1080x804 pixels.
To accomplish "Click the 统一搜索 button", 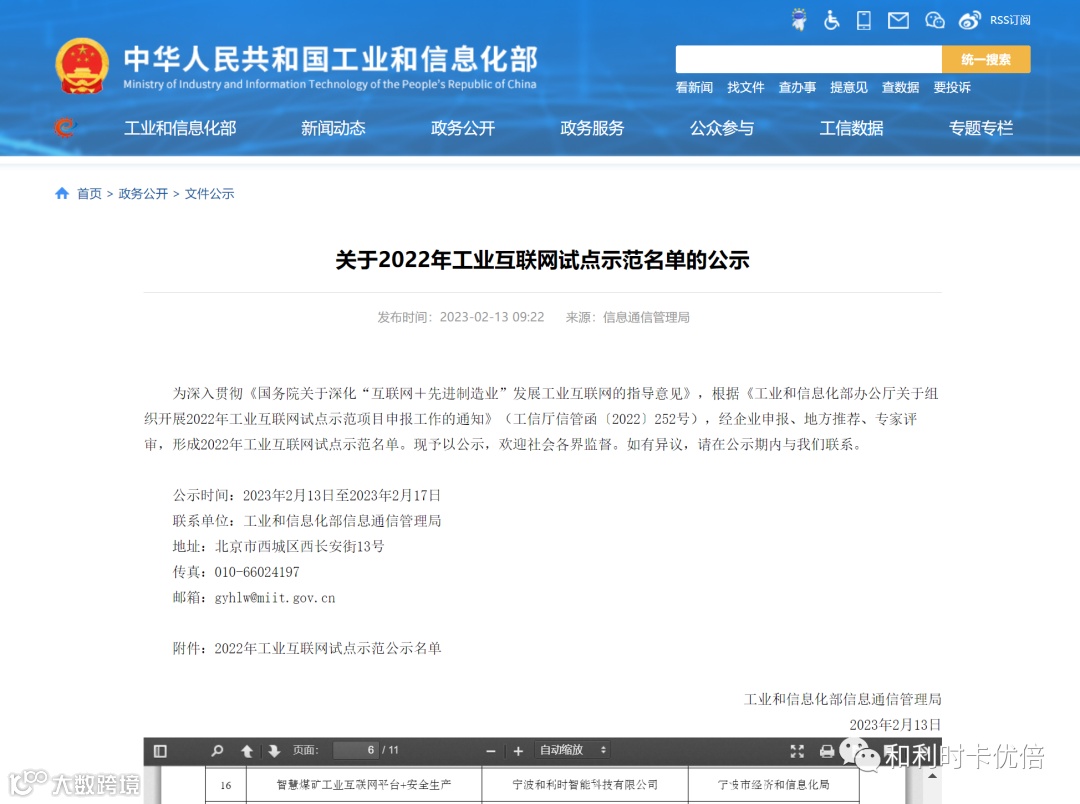I will coord(986,59).
